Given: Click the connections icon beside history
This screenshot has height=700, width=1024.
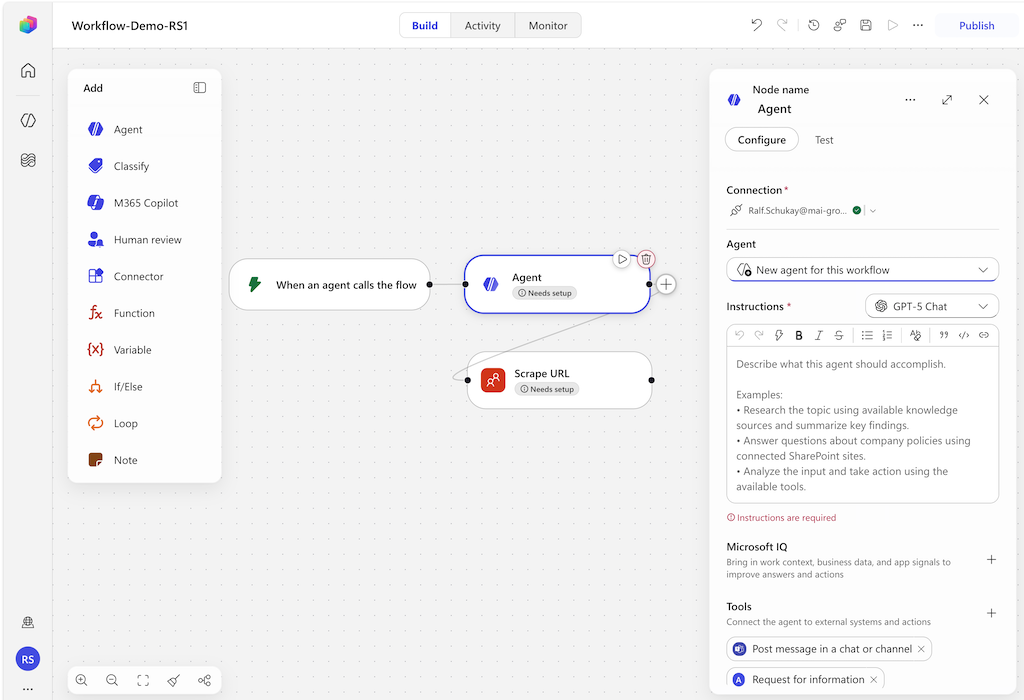Looking at the screenshot, I should pyautogui.click(x=840, y=25).
